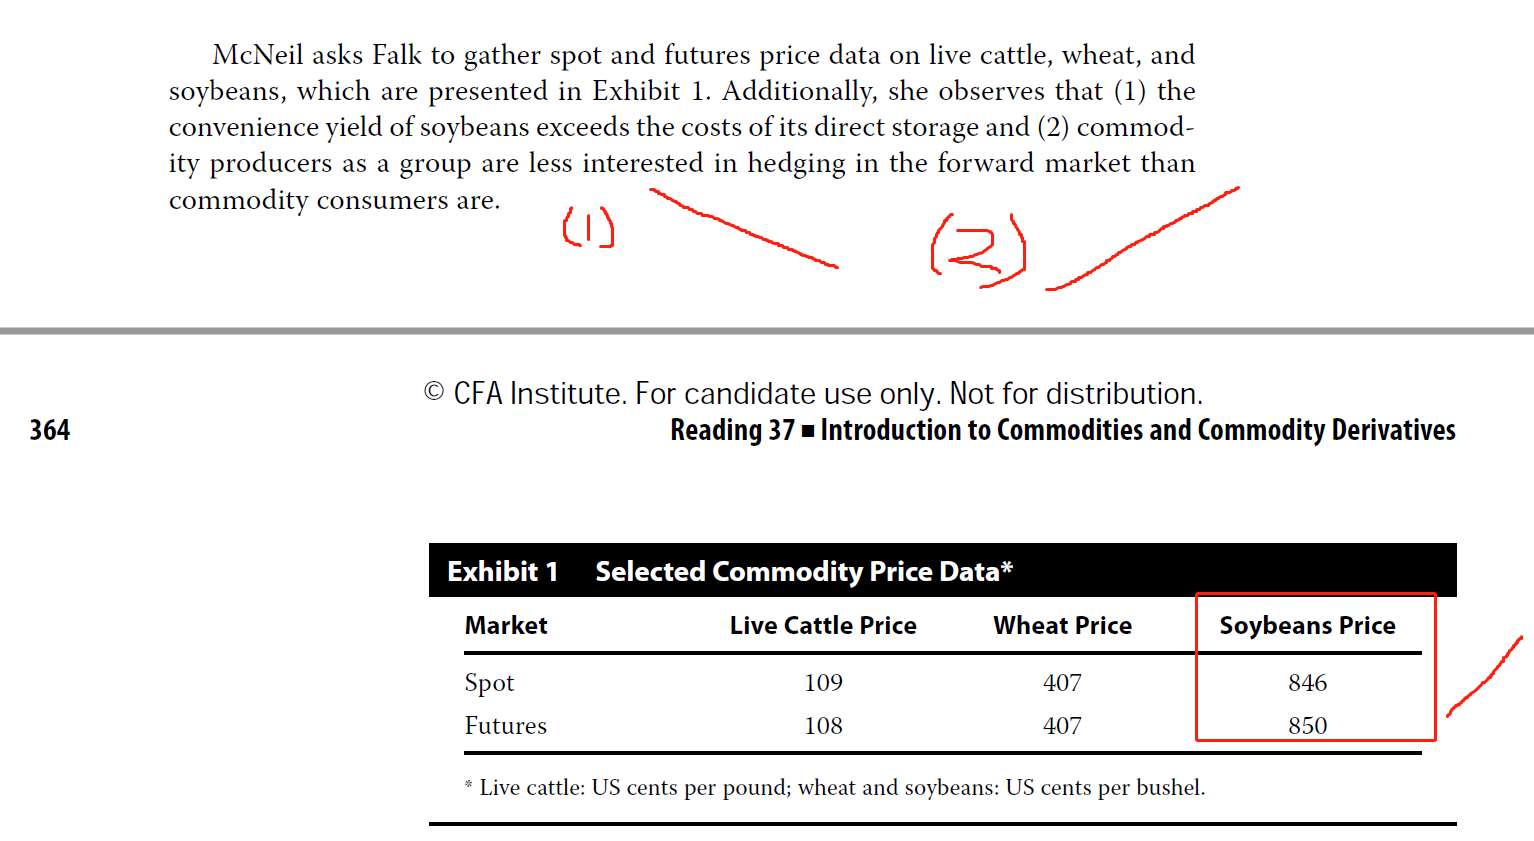Select soybeans futures value 850
Screen dimensions: 1534x841
coord(1307,725)
